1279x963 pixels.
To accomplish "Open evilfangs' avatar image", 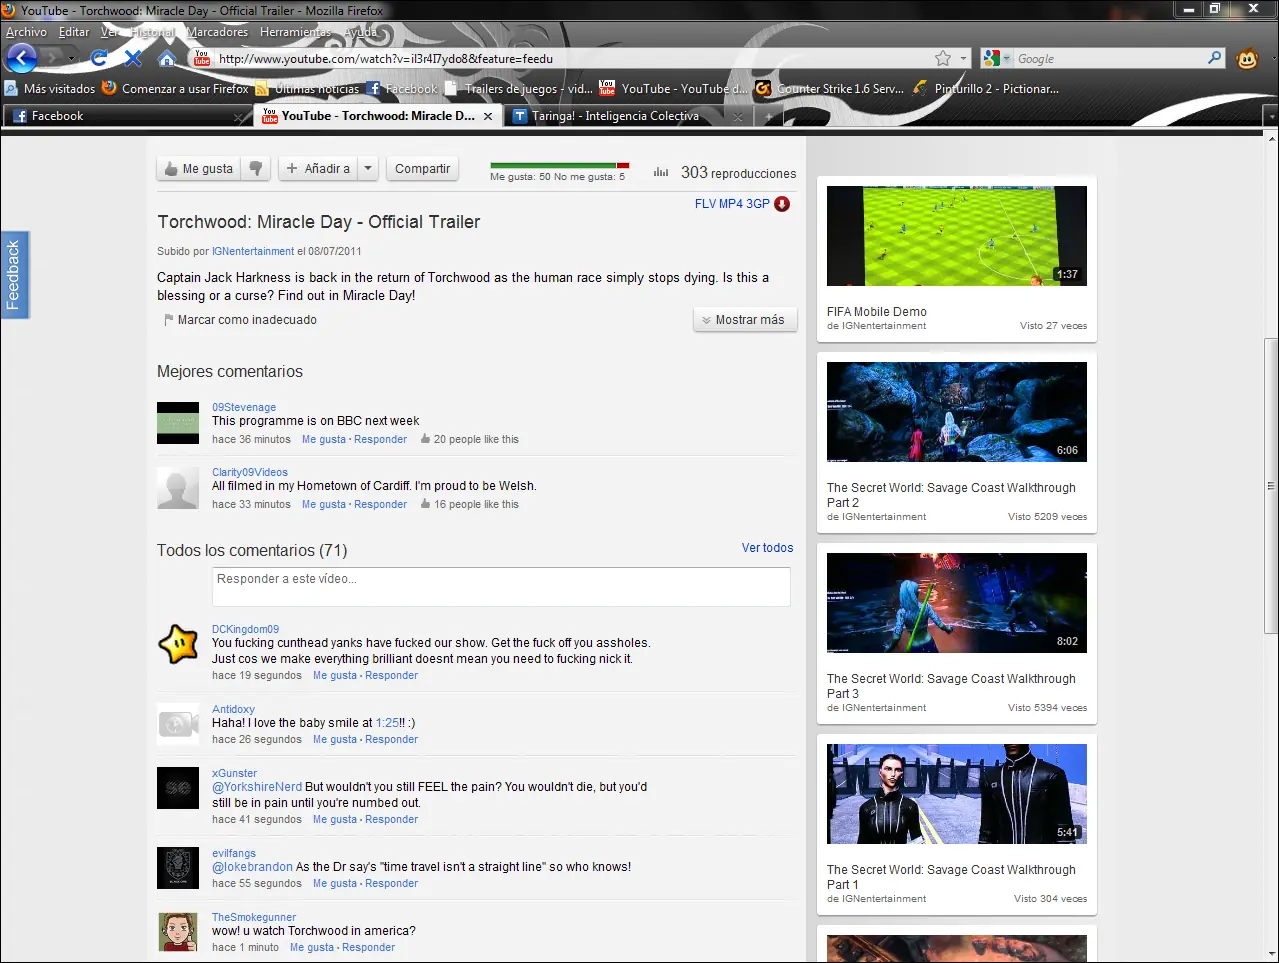I will [x=178, y=868].
